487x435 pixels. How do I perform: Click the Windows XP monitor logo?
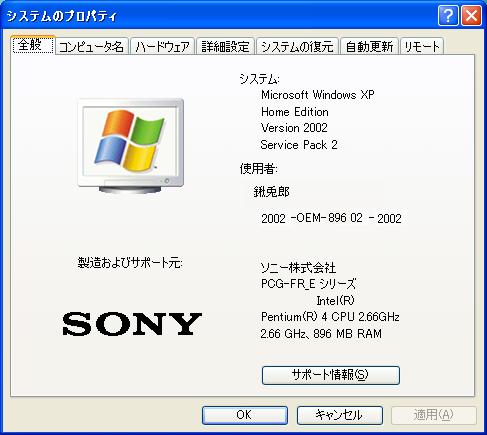tap(131, 145)
